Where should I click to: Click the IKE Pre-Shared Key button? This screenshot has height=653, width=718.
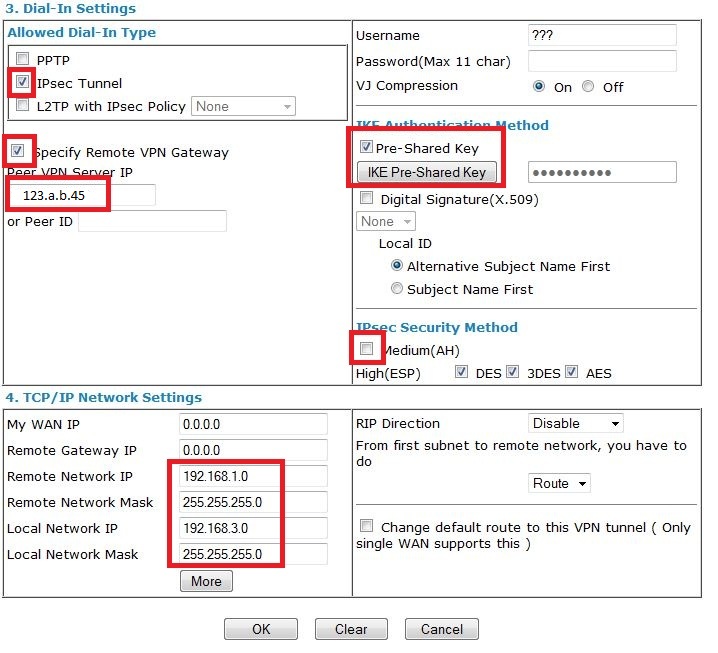click(427, 172)
